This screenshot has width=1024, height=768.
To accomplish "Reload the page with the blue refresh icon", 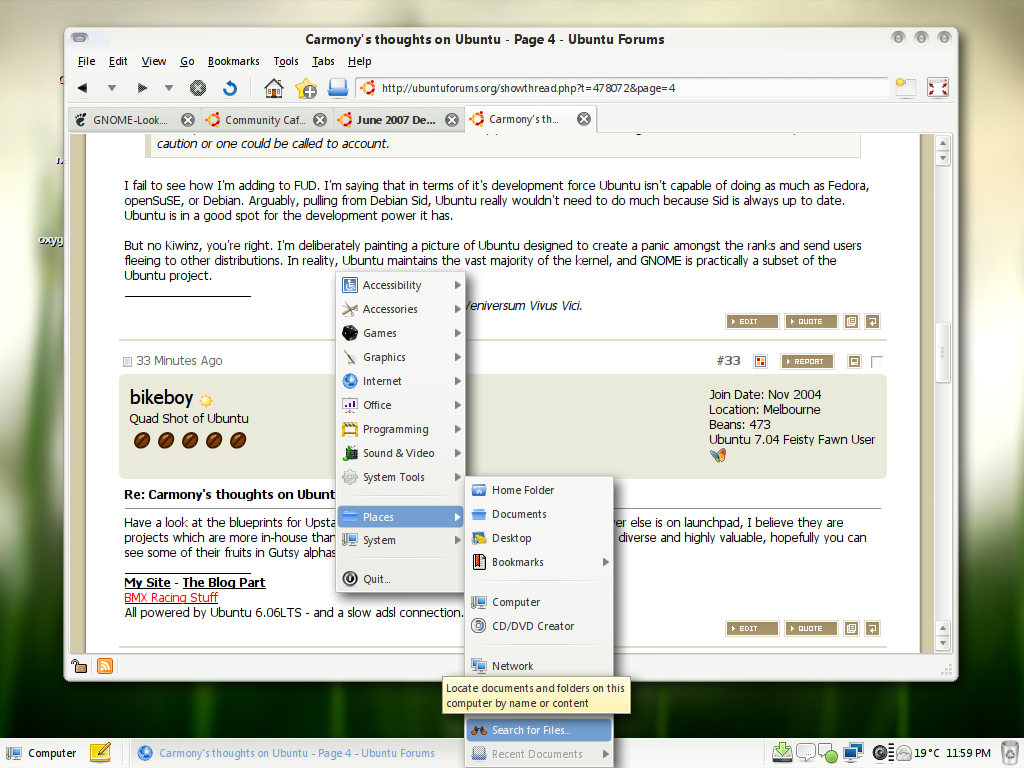I will [x=229, y=88].
